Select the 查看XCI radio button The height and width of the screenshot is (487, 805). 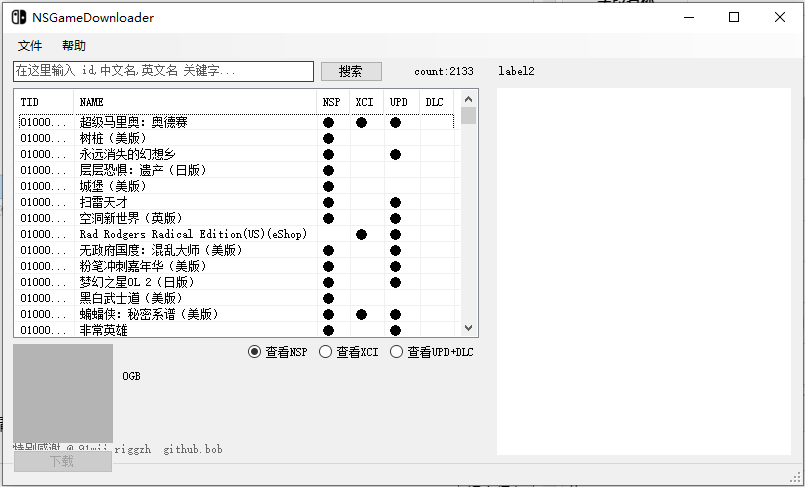tap(325, 352)
